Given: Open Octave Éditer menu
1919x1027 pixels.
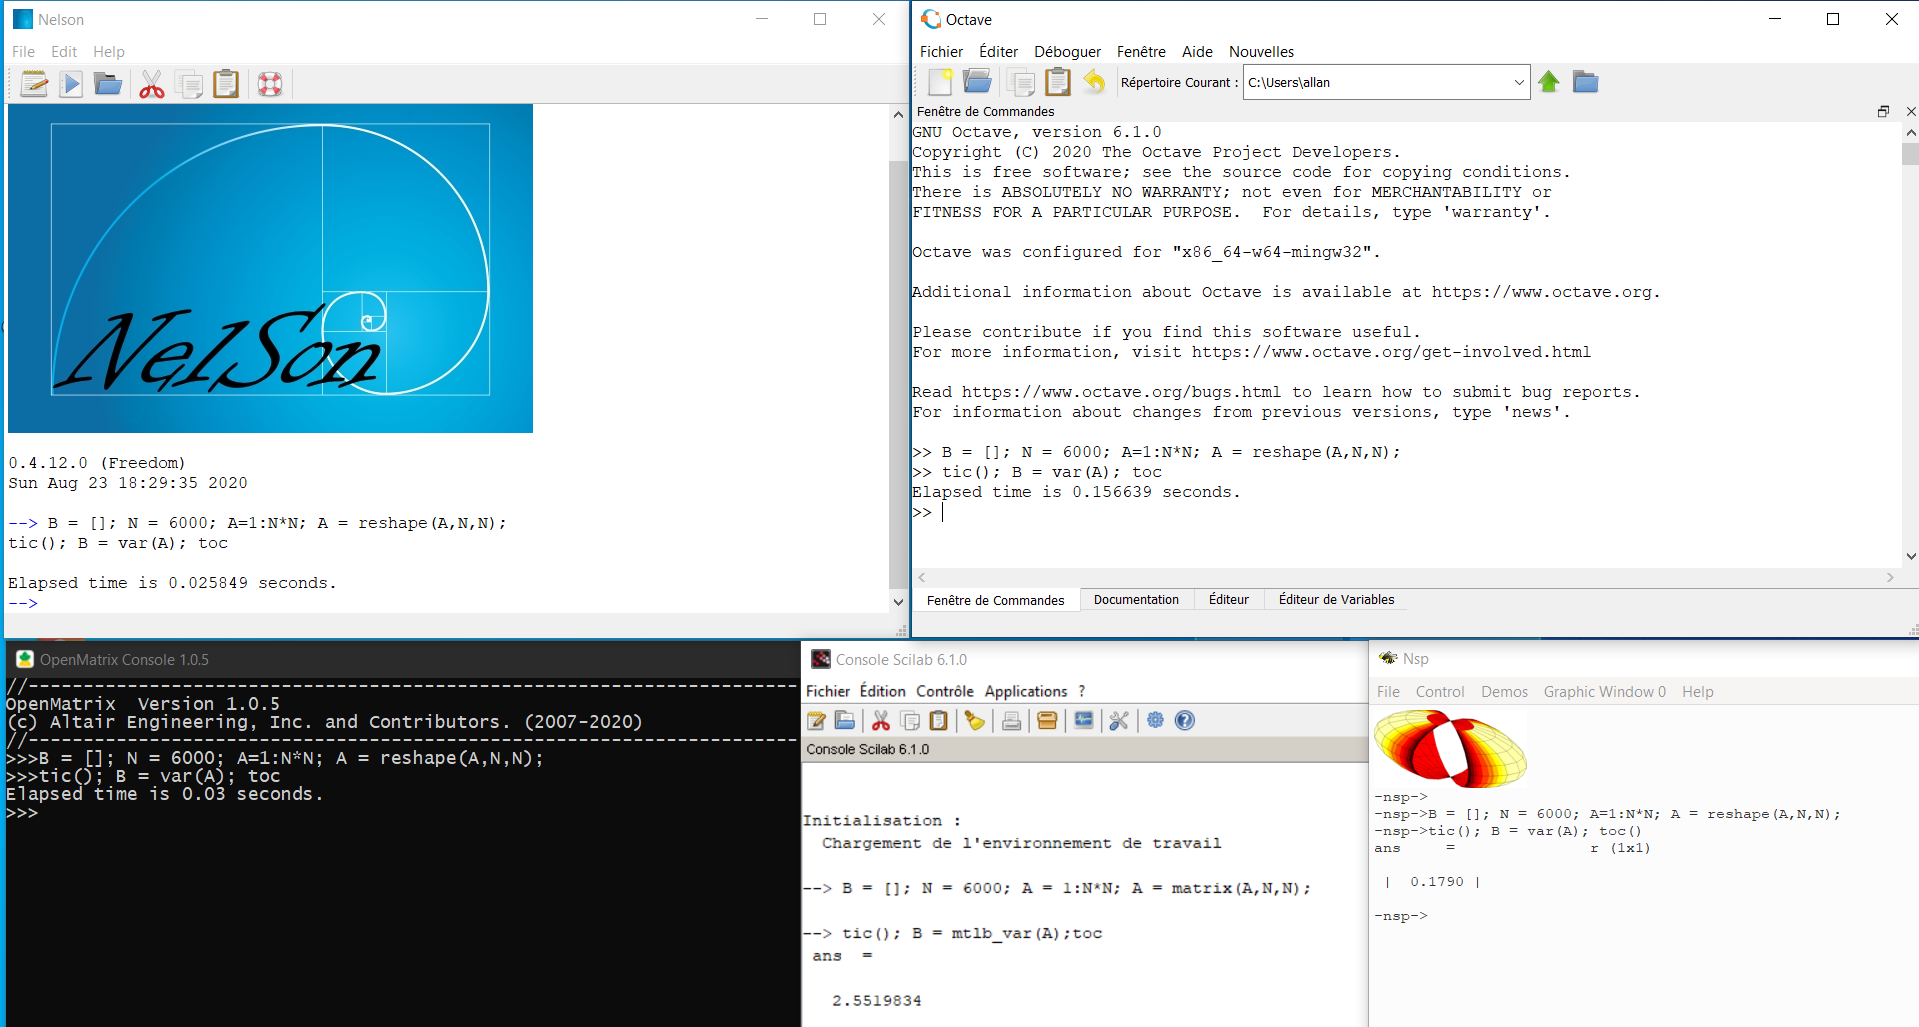Looking at the screenshot, I should click(998, 52).
